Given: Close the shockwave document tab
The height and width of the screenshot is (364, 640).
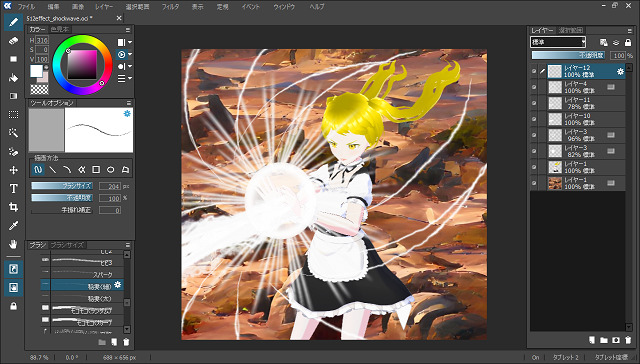Looking at the screenshot, I should tap(119, 18).
